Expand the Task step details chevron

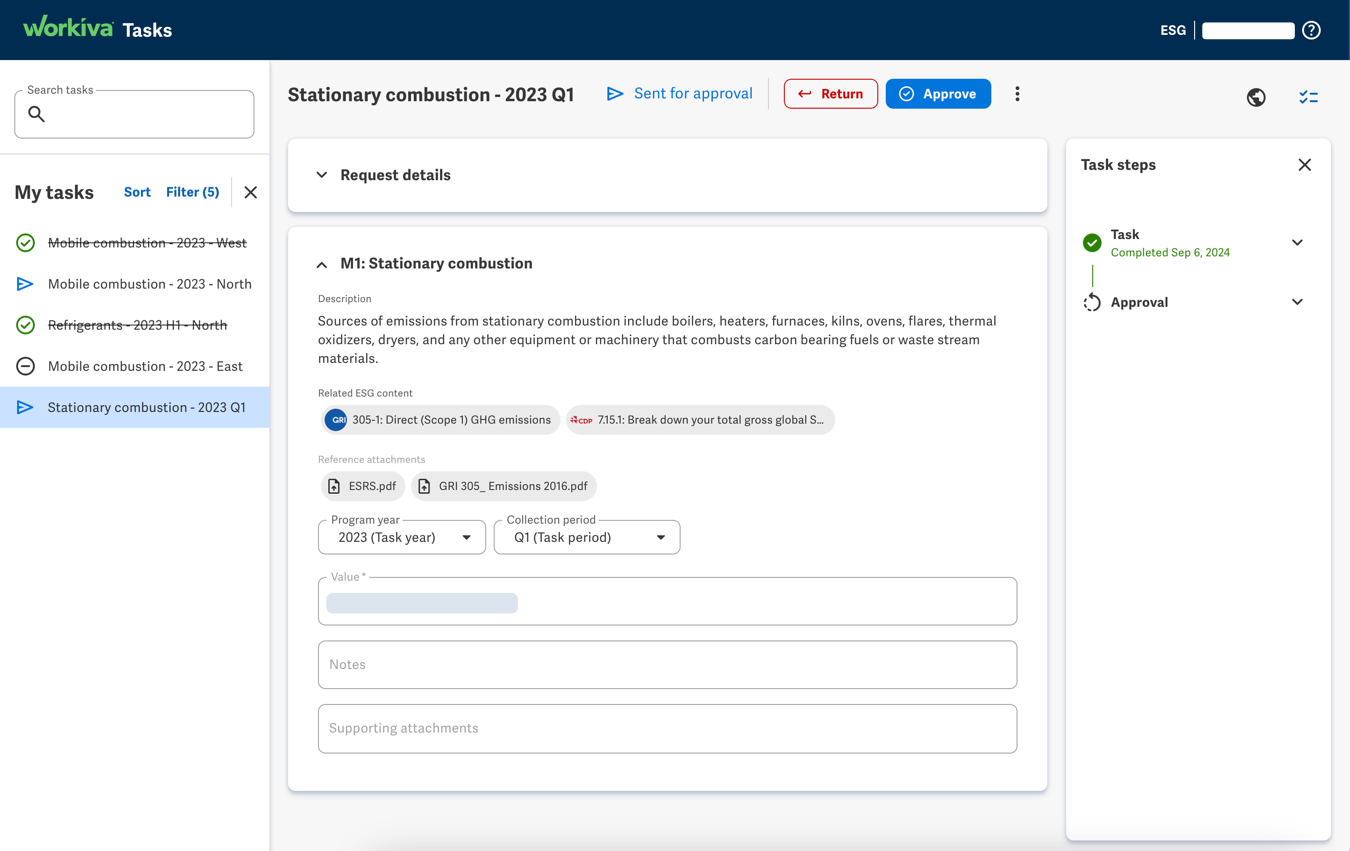pyautogui.click(x=1297, y=243)
